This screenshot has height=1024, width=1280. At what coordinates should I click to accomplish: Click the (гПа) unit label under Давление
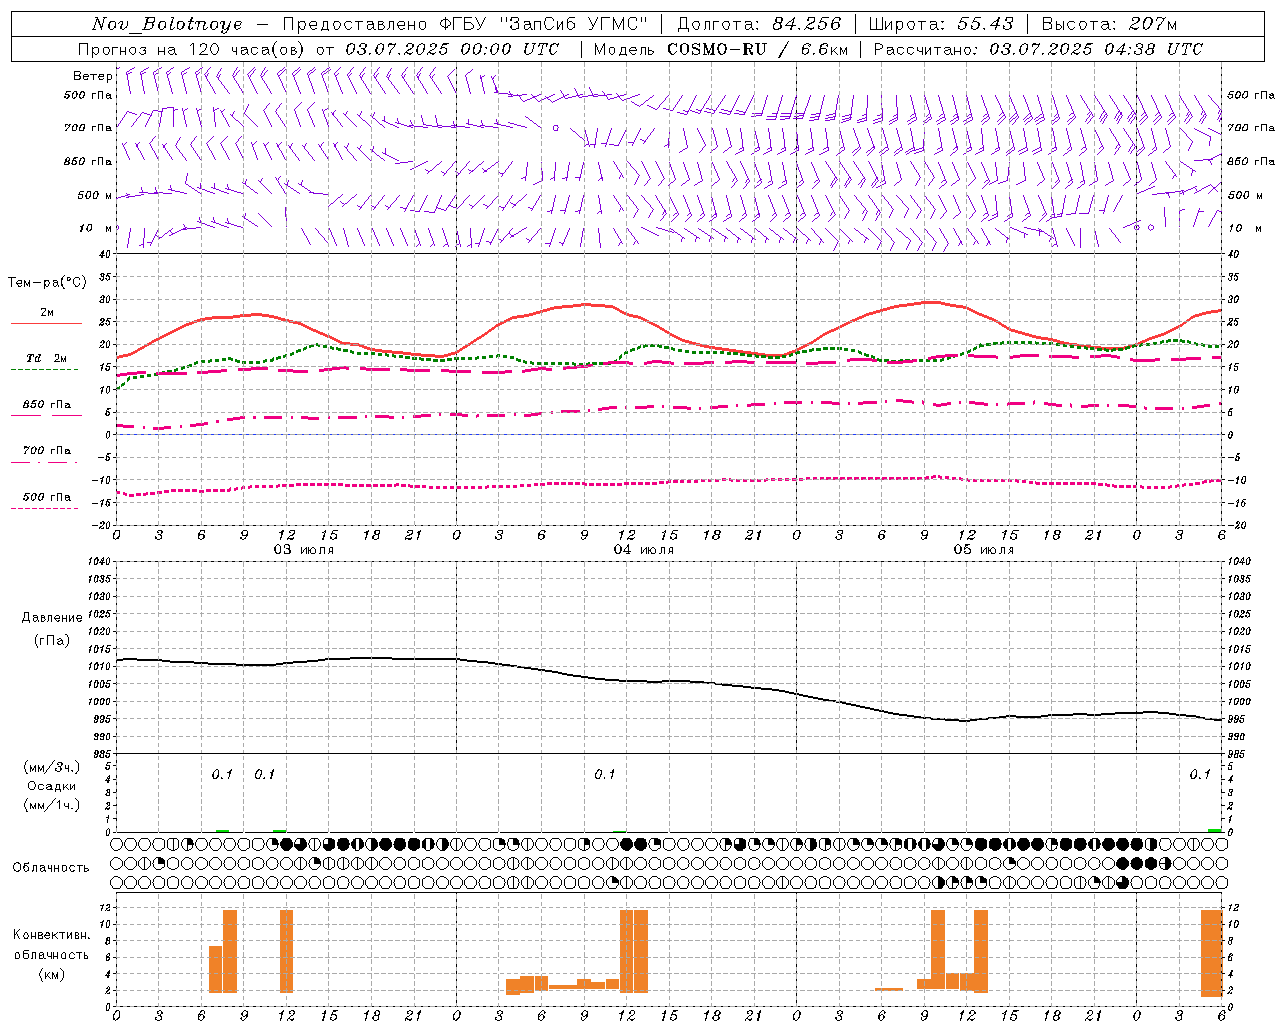click(52, 640)
